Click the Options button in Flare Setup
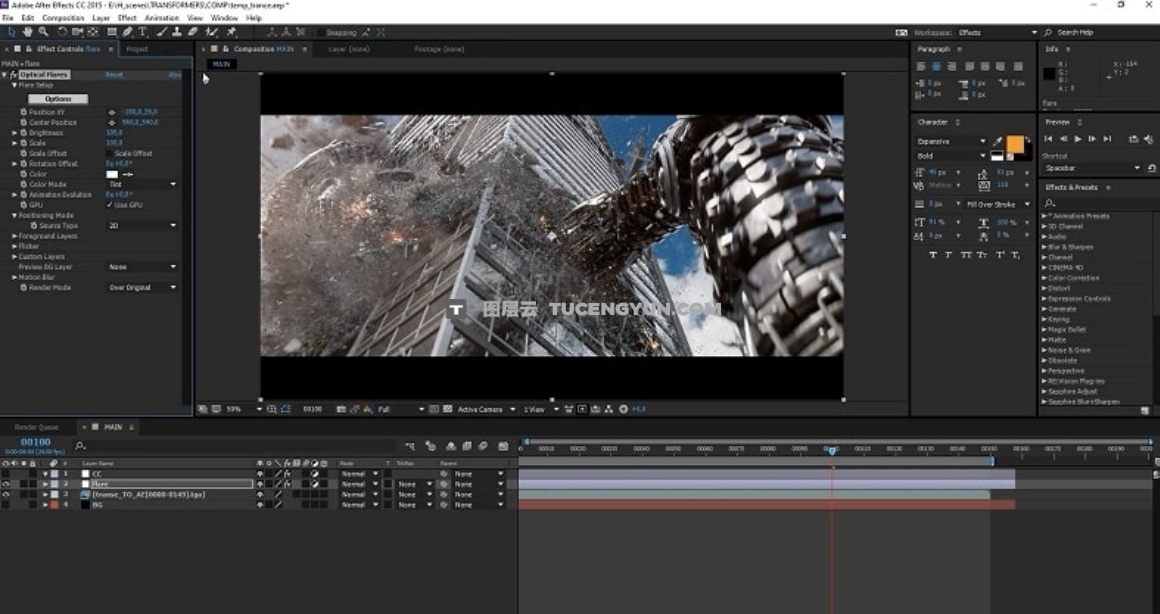This screenshot has height=614, width=1160. pyautogui.click(x=58, y=99)
